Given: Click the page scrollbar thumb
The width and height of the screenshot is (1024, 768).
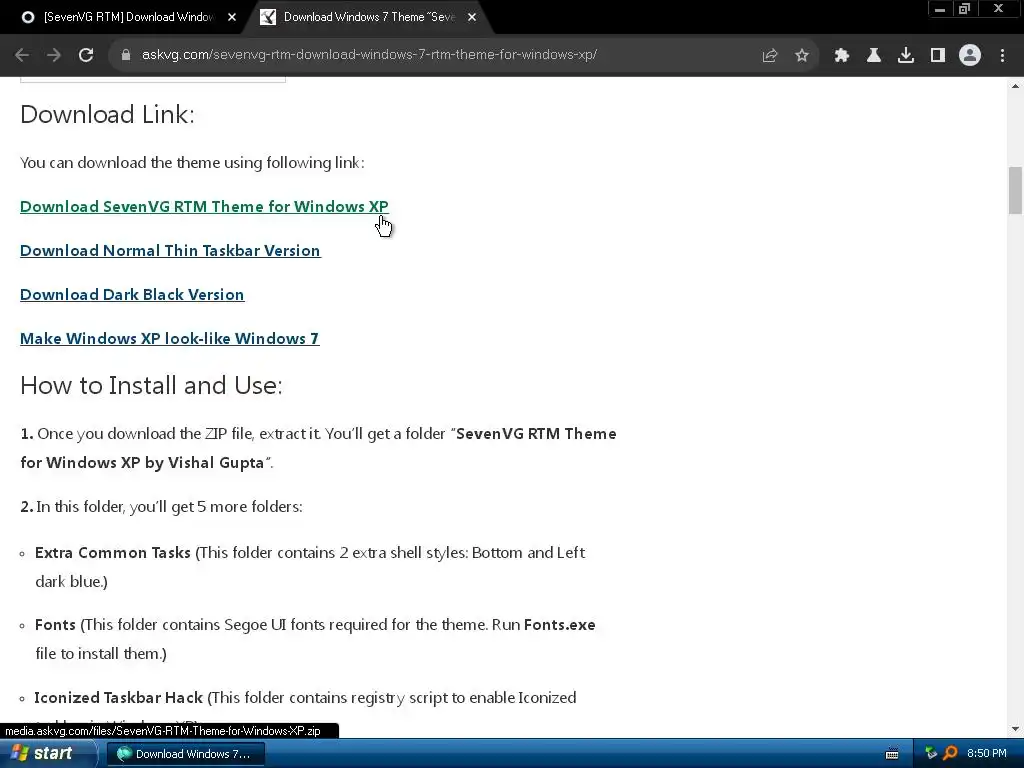Looking at the screenshot, I should click(x=1016, y=190).
